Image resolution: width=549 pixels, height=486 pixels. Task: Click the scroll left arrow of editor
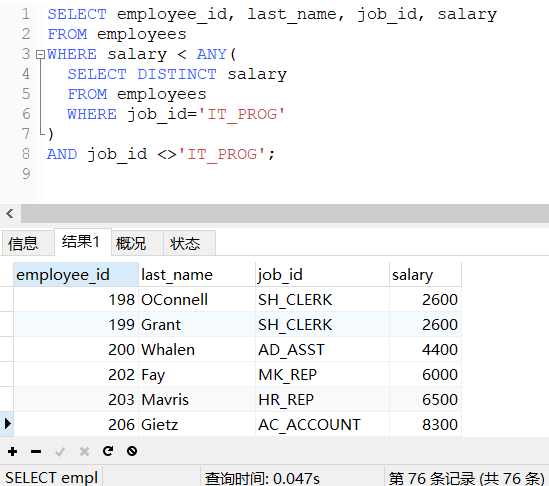(10, 213)
